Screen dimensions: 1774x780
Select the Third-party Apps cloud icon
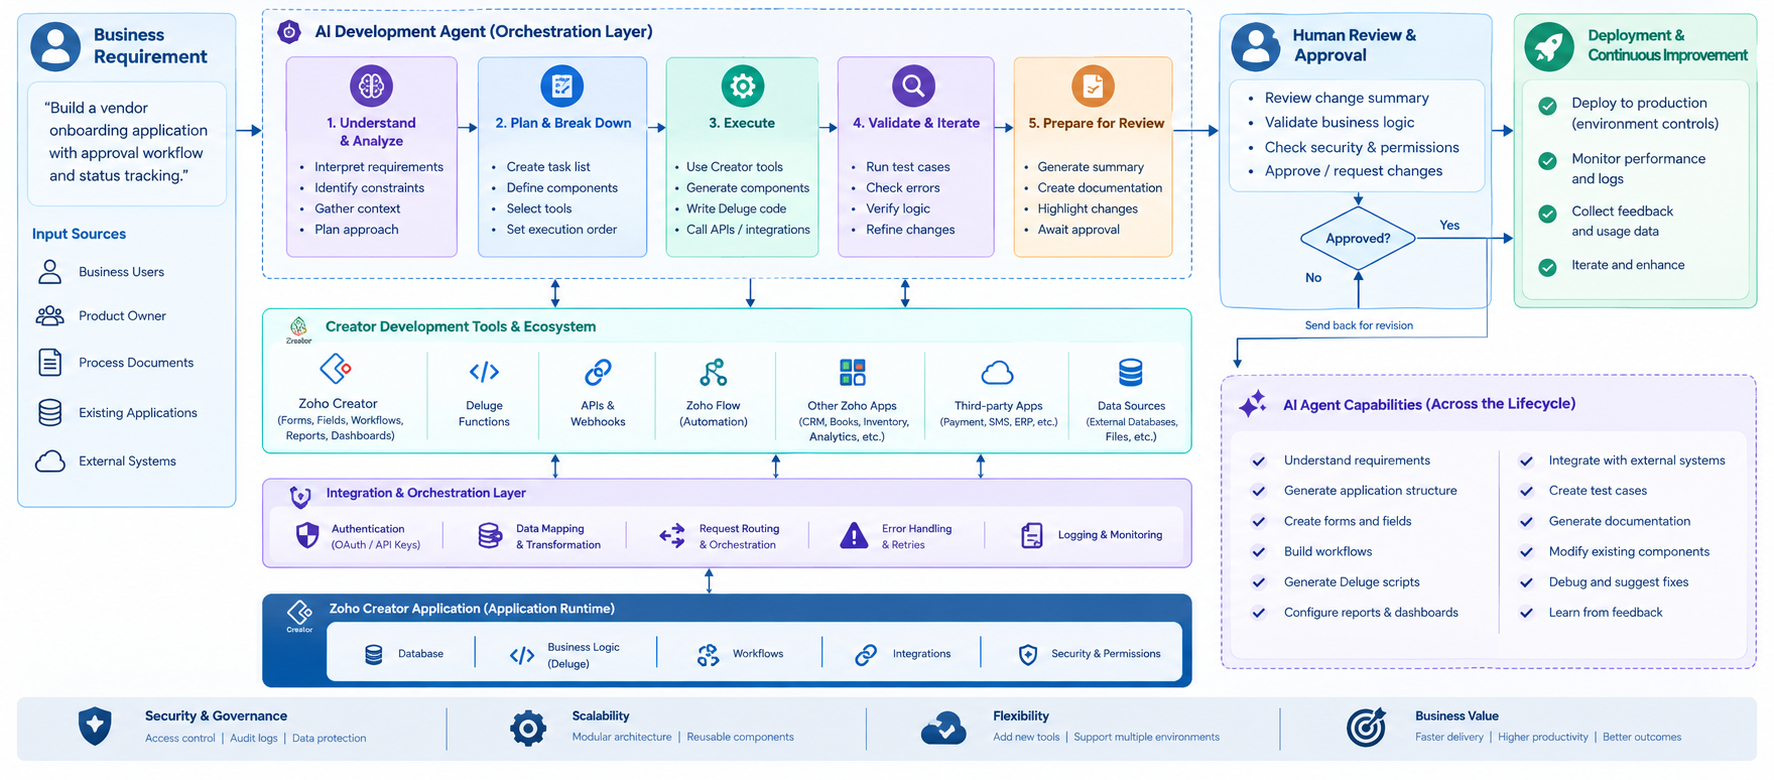(997, 374)
